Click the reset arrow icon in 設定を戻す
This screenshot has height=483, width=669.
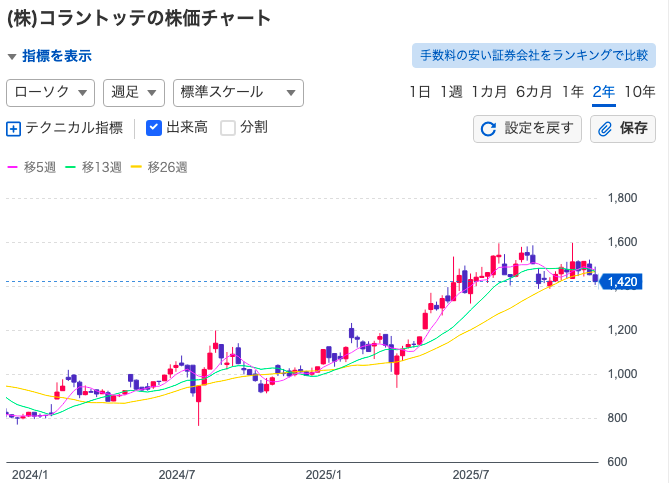tap(489, 128)
